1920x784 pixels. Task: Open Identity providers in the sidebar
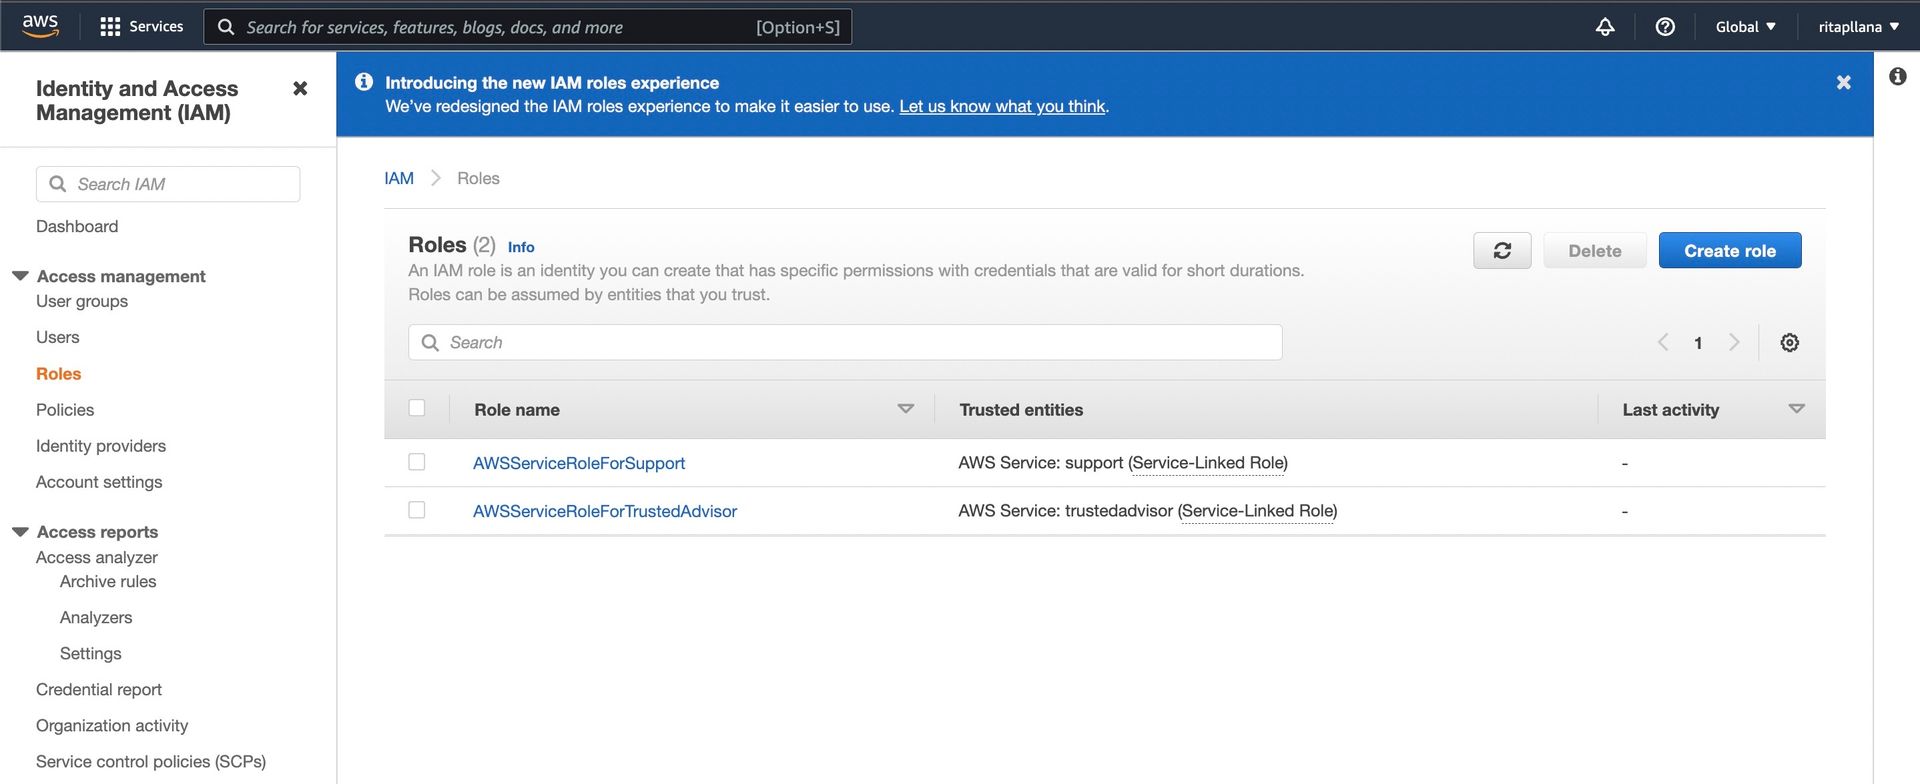[101, 445]
